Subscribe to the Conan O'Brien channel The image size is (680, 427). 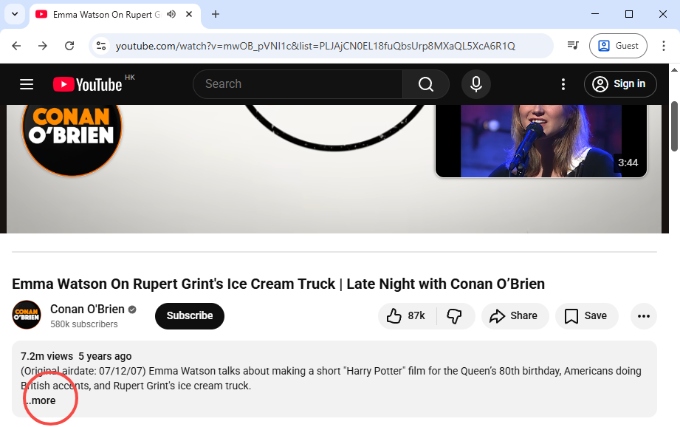189,316
